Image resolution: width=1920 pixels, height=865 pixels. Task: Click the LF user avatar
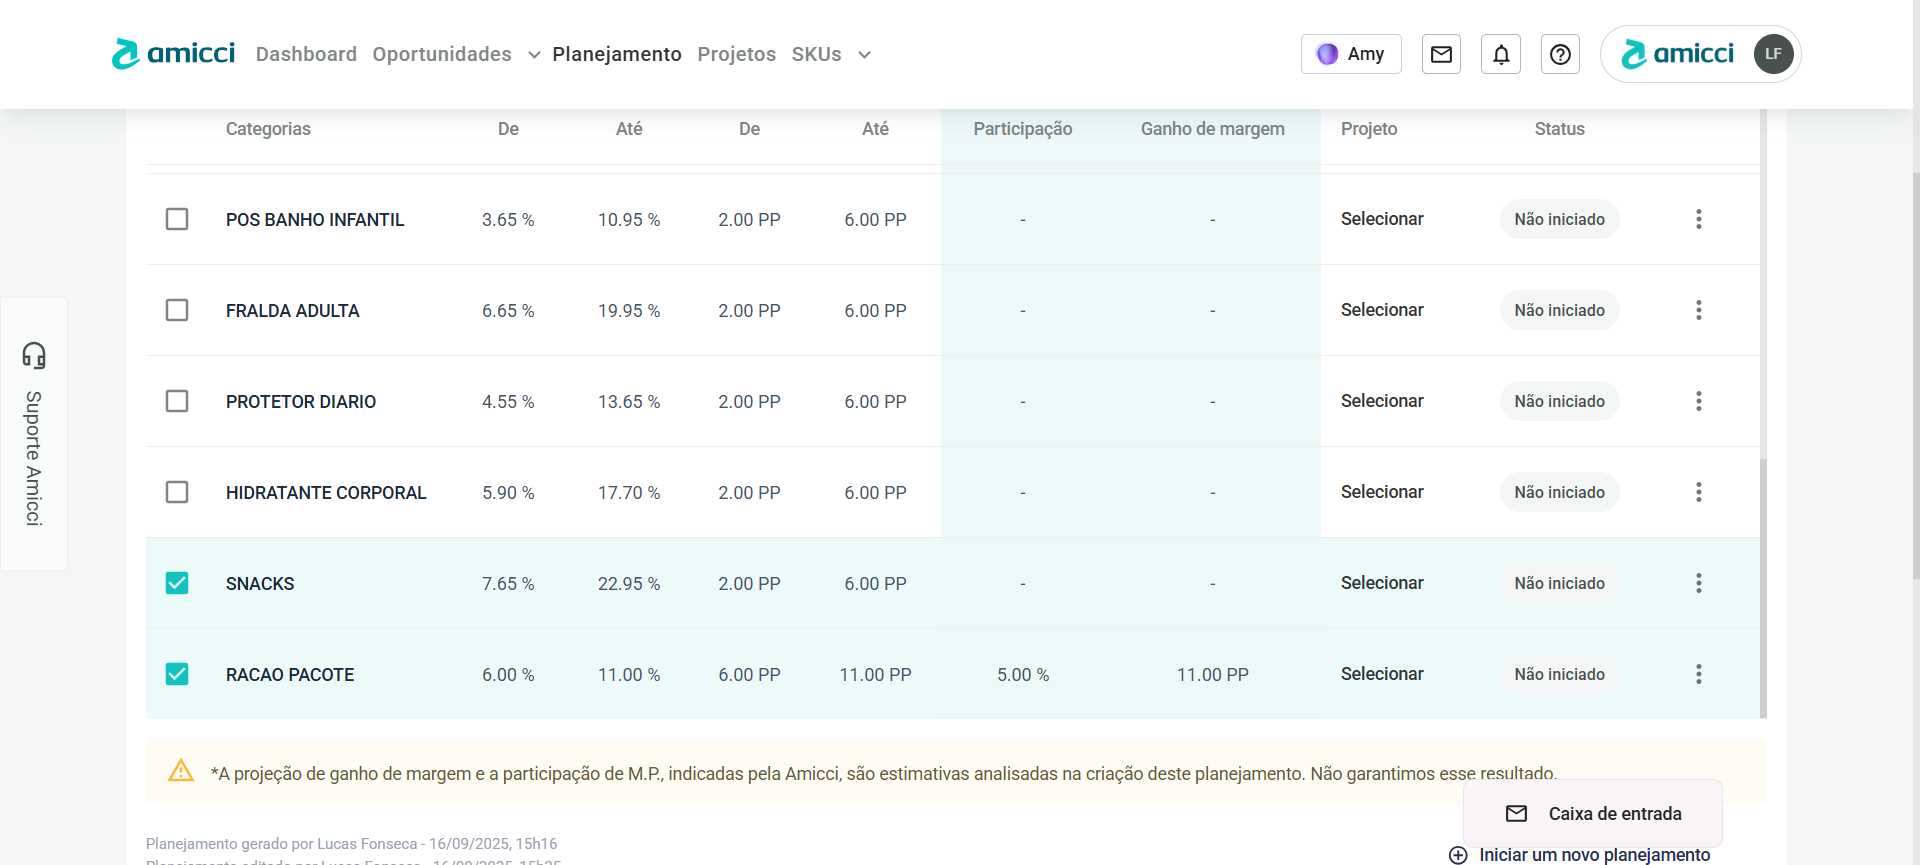tap(1773, 54)
